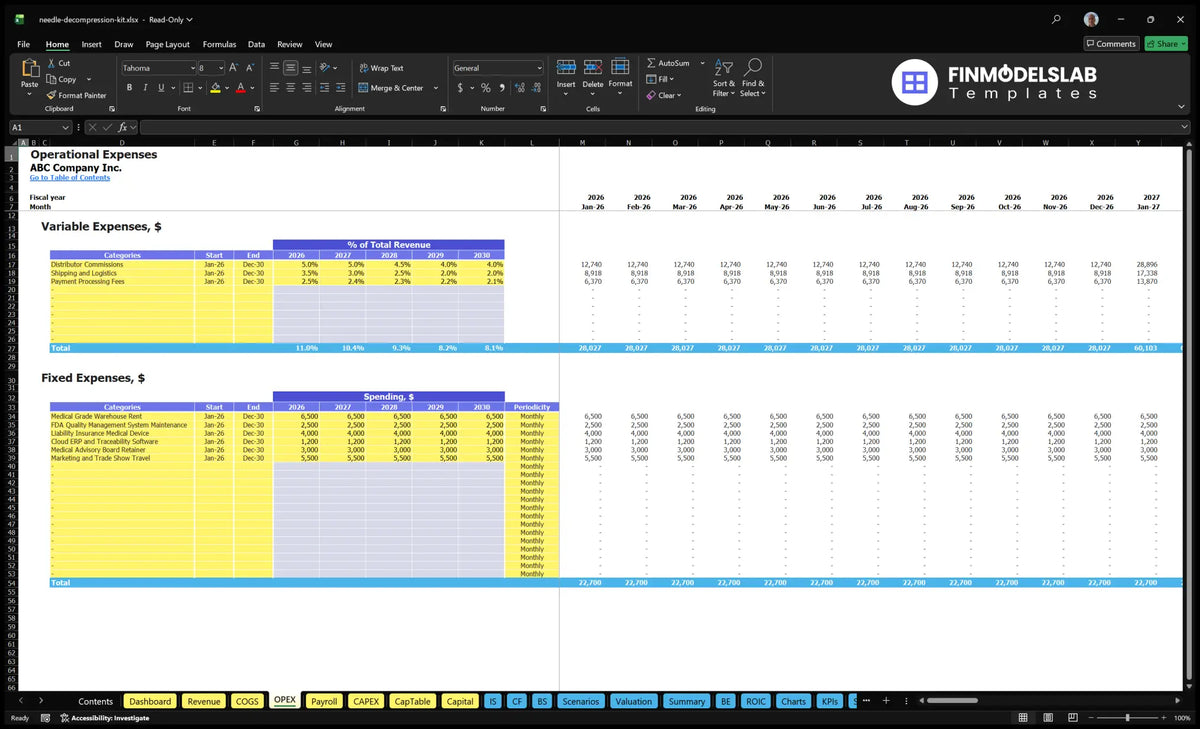Click the zoom slider in the status bar

pos(1128,718)
